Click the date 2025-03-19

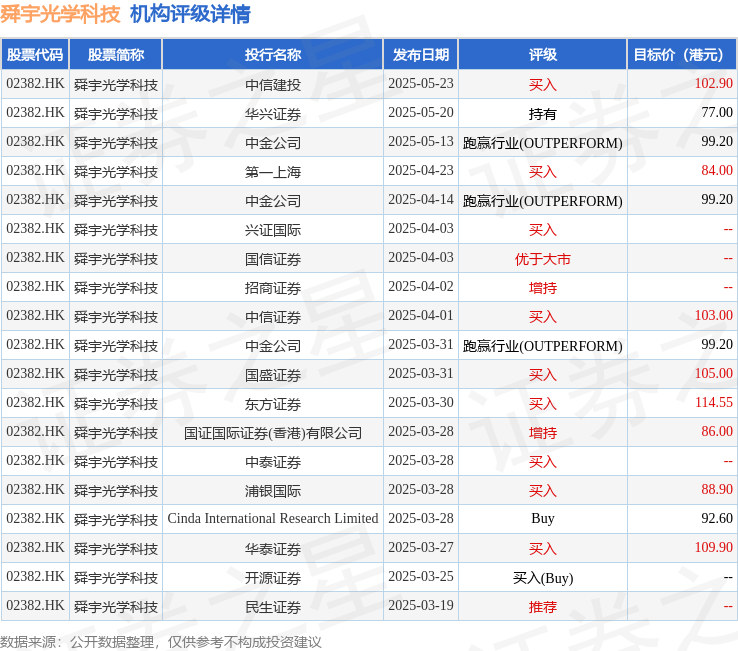pos(421,605)
